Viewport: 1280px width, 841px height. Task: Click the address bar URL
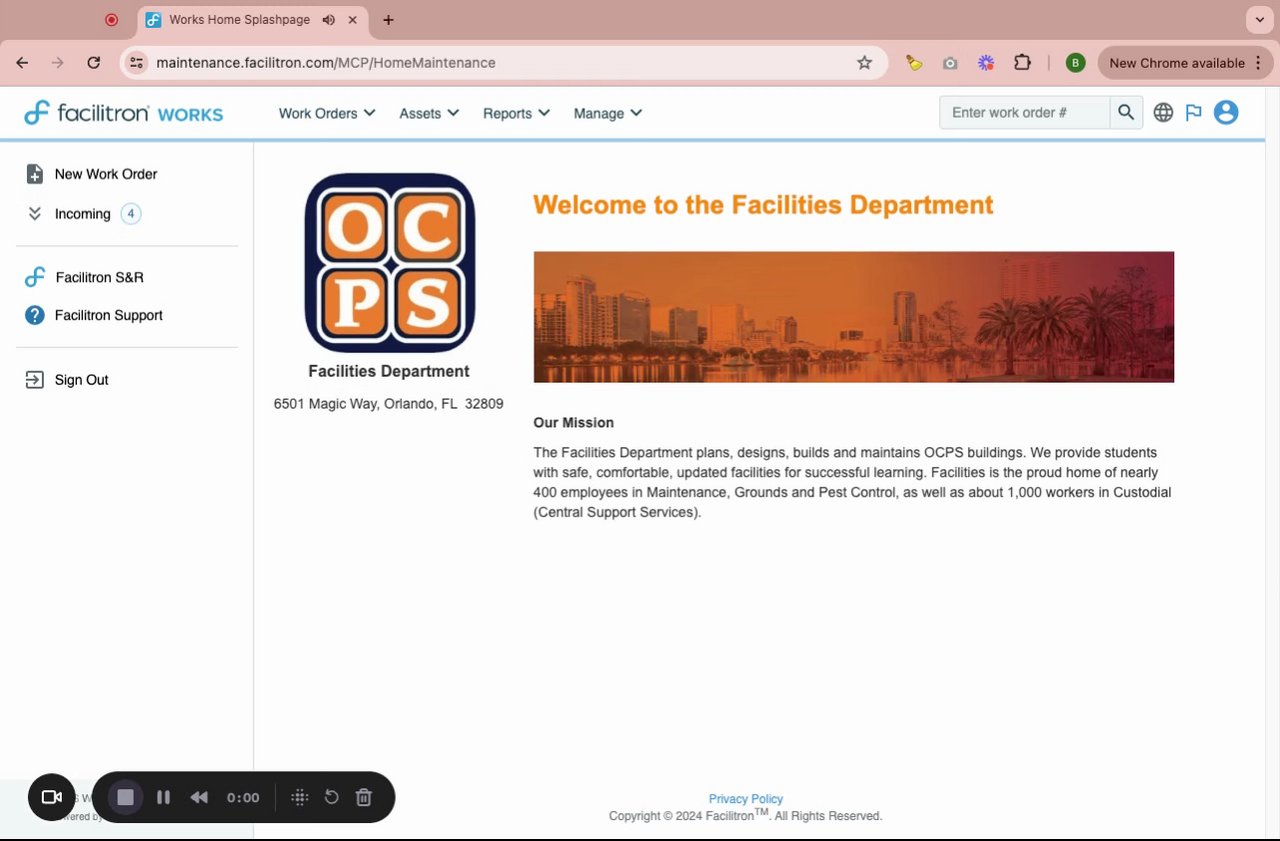tap(326, 63)
